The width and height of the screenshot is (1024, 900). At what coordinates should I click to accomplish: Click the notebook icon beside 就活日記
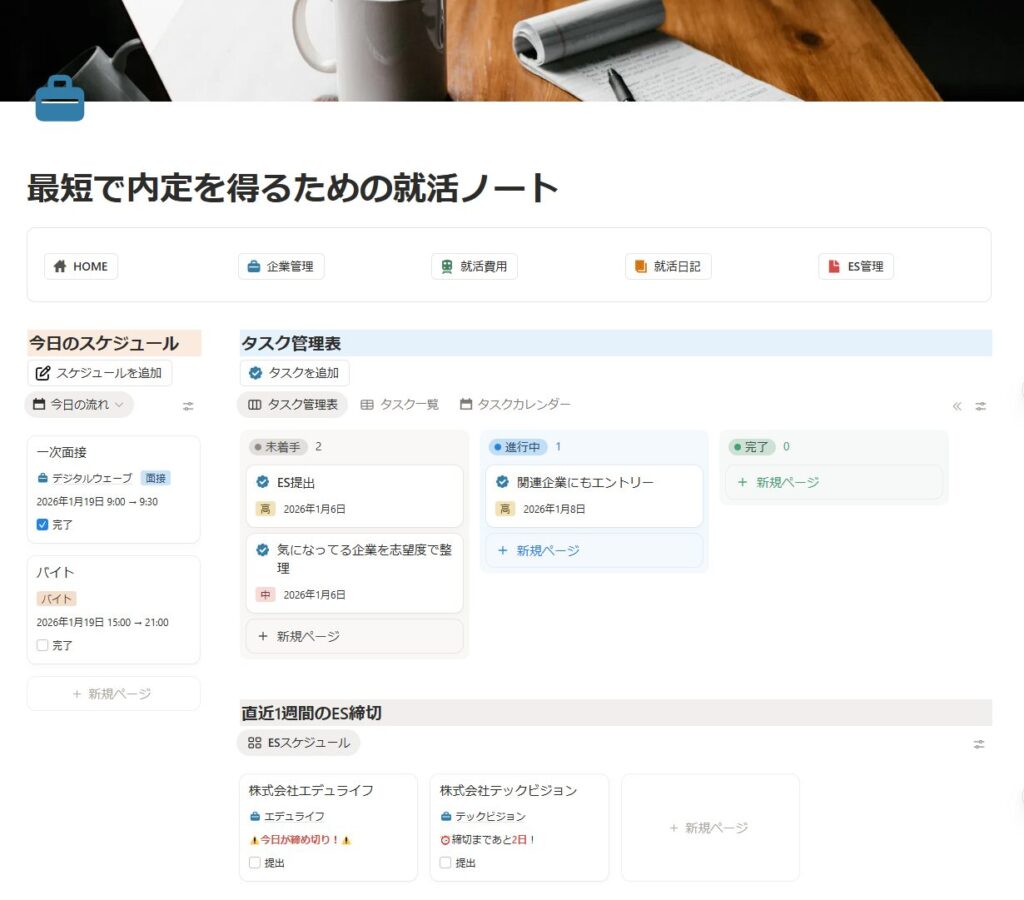642,266
